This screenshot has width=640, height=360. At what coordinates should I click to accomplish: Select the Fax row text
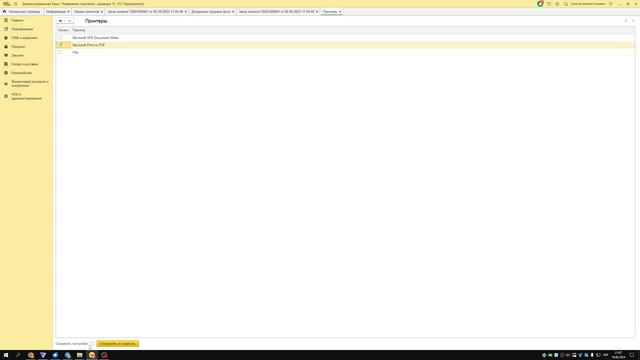pos(75,52)
